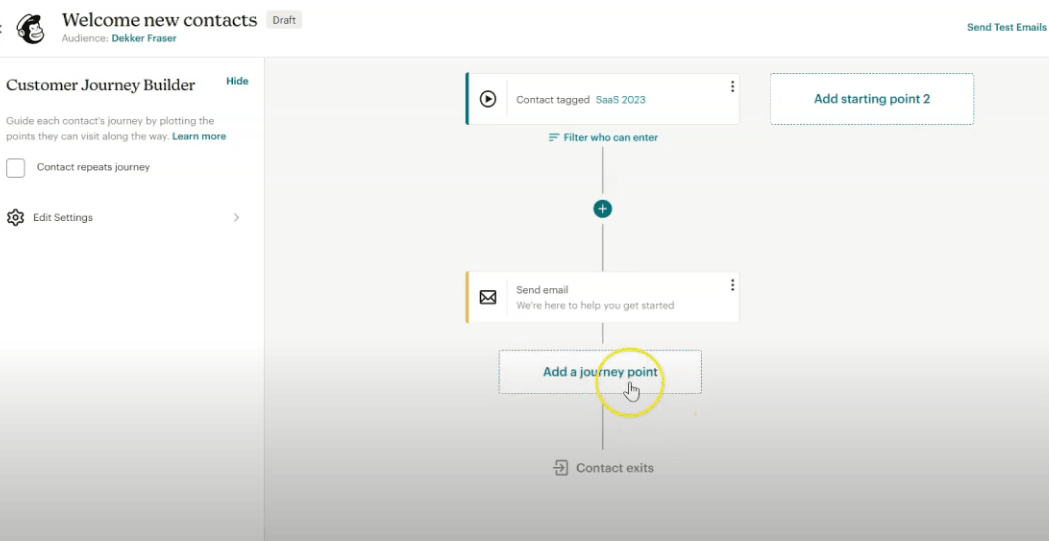Select the Send email card subject text

point(595,306)
